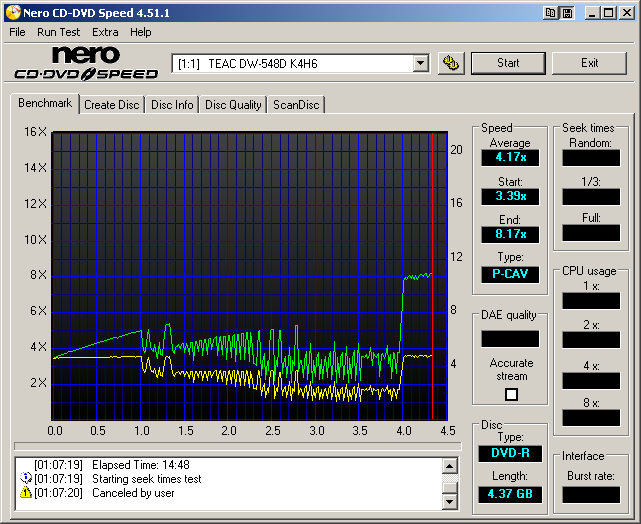Click the DVD-R disc type value
Screen dimensions: 641x524
pyautogui.click(x=510, y=453)
